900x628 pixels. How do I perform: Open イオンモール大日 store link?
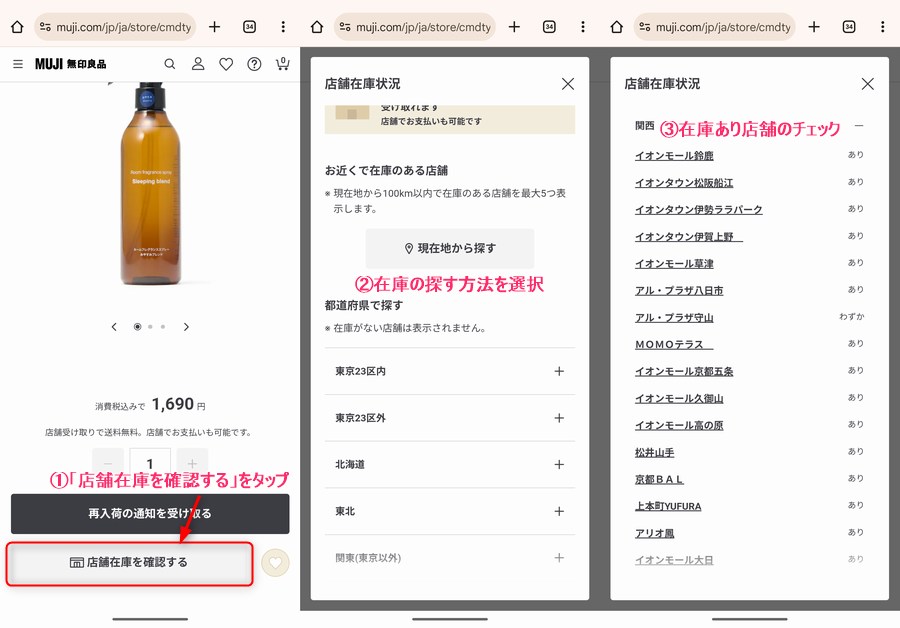674,560
